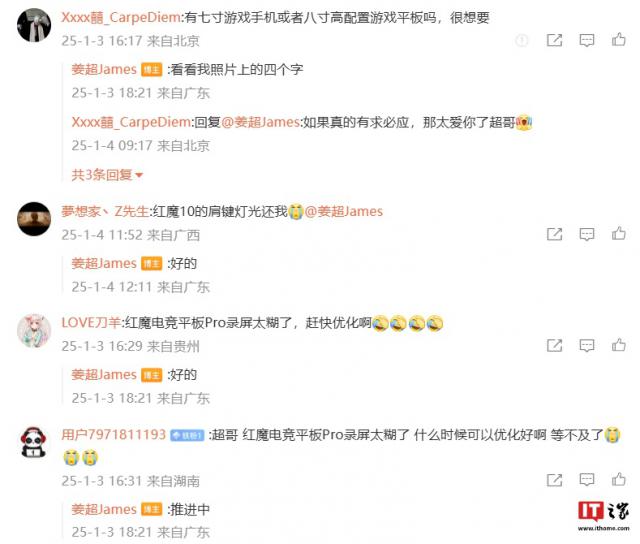
Task: Share LOVE刀羊's comment from 贵州
Action: tap(554, 345)
